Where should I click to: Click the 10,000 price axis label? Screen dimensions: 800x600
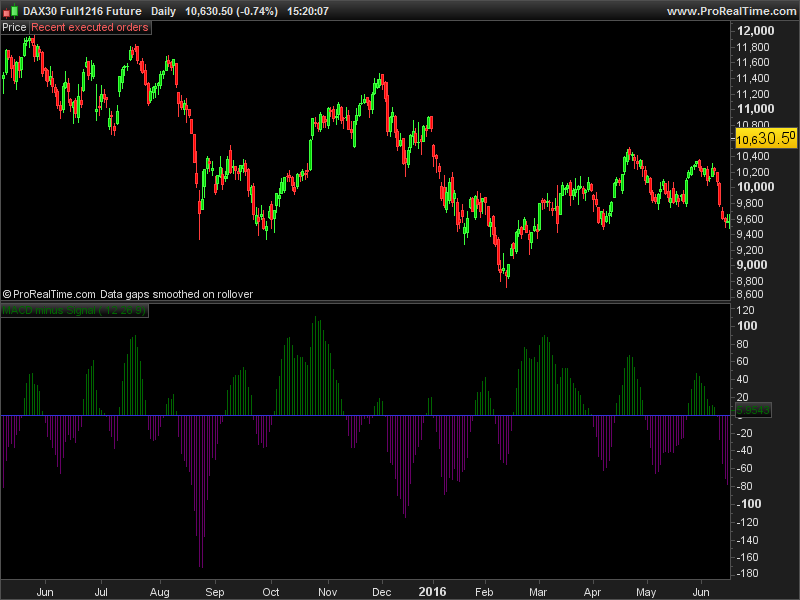[x=755, y=187]
